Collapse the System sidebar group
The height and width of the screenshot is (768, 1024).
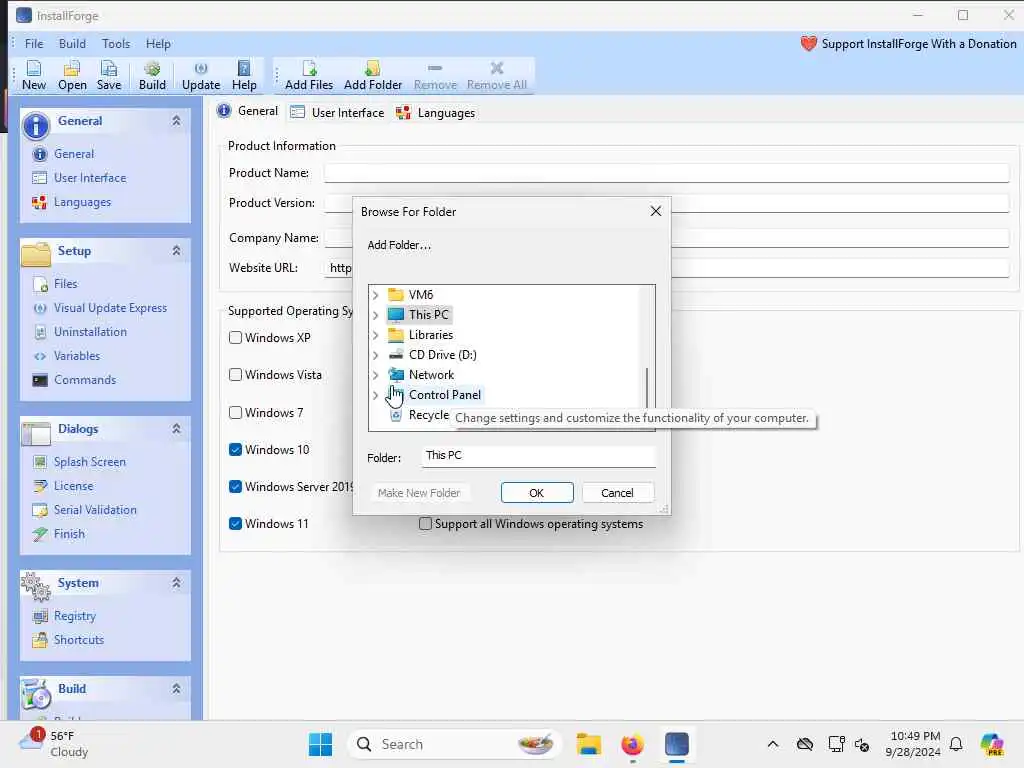click(176, 583)
